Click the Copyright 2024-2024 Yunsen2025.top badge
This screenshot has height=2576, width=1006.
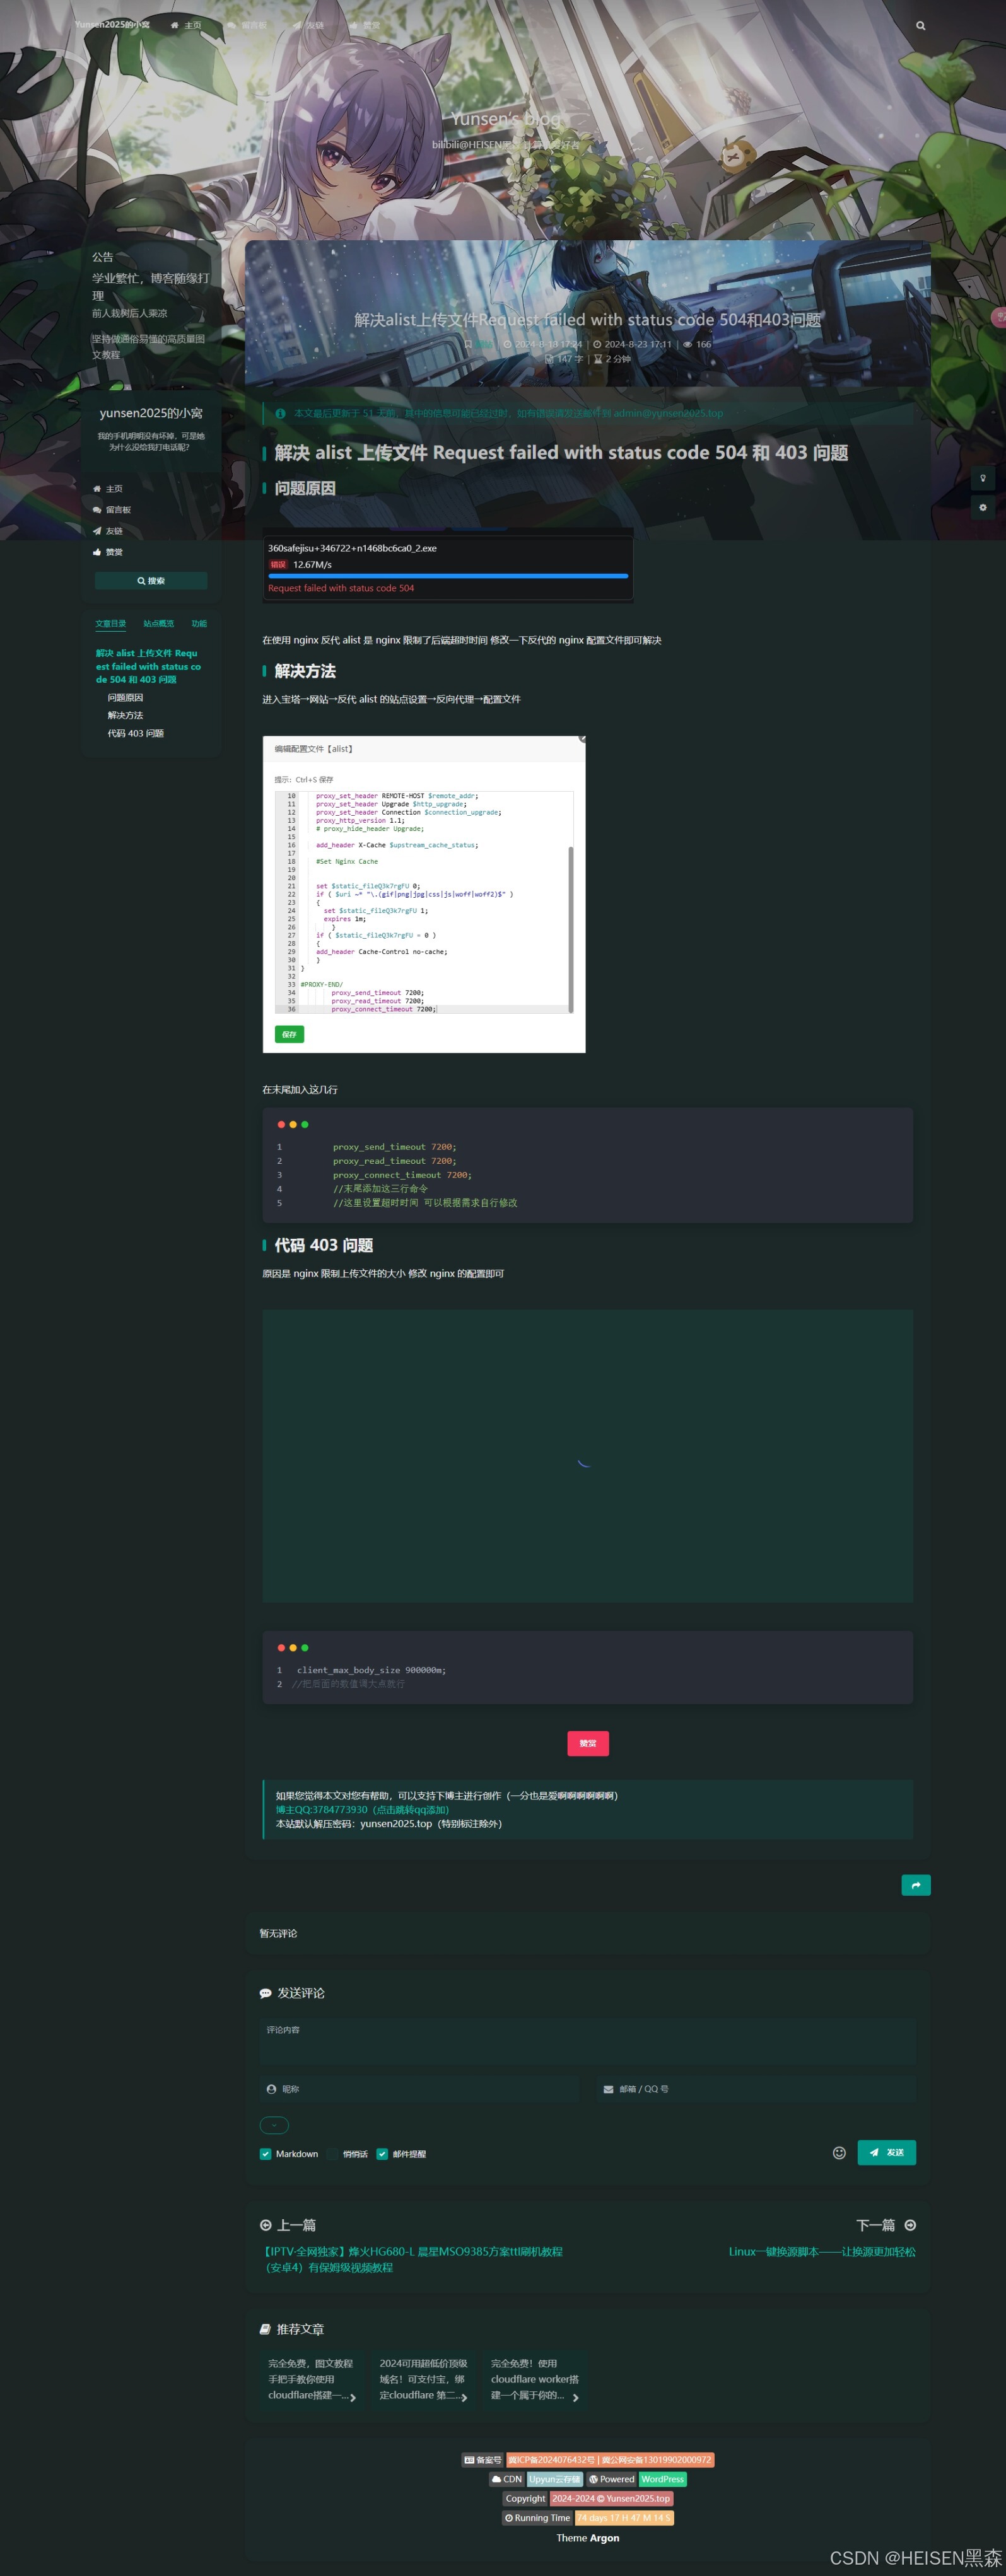[611, 2498]
